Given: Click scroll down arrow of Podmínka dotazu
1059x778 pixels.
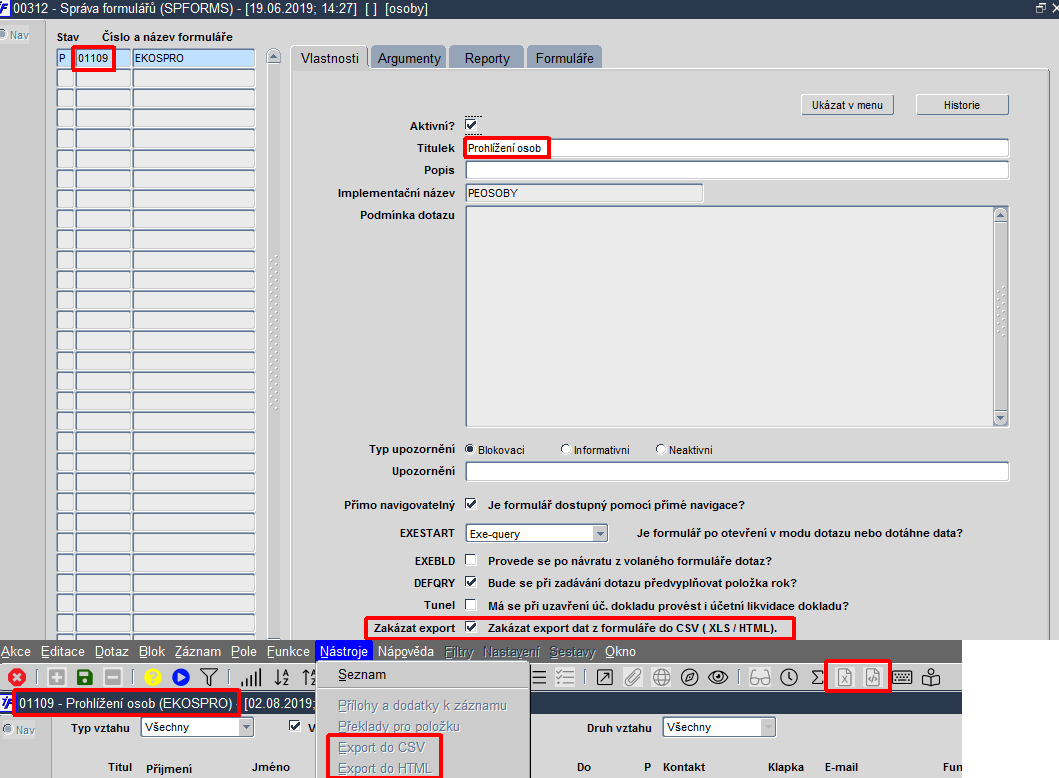Looking at the screenshot, I should (1001, 419).
